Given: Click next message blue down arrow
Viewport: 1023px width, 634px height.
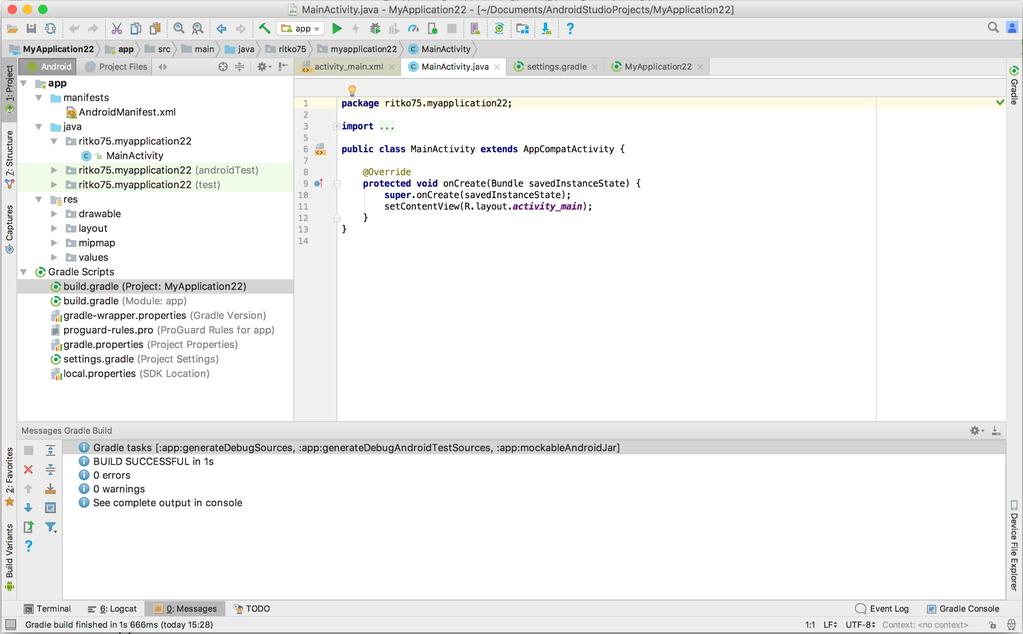Looking at the screenshot, I should tap(28, 507).
